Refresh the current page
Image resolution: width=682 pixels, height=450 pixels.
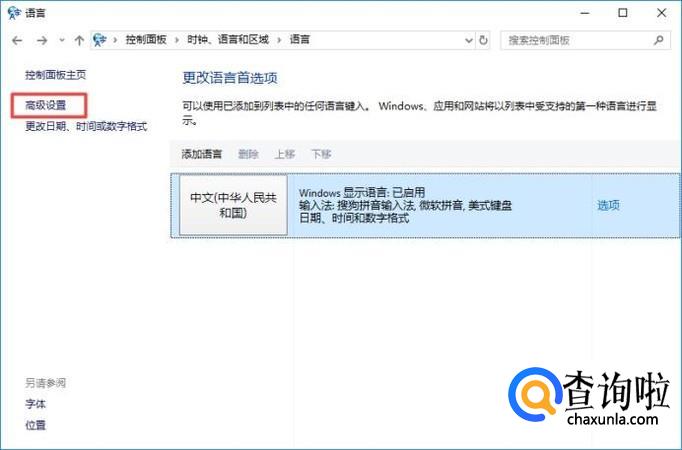pos(483,40)
